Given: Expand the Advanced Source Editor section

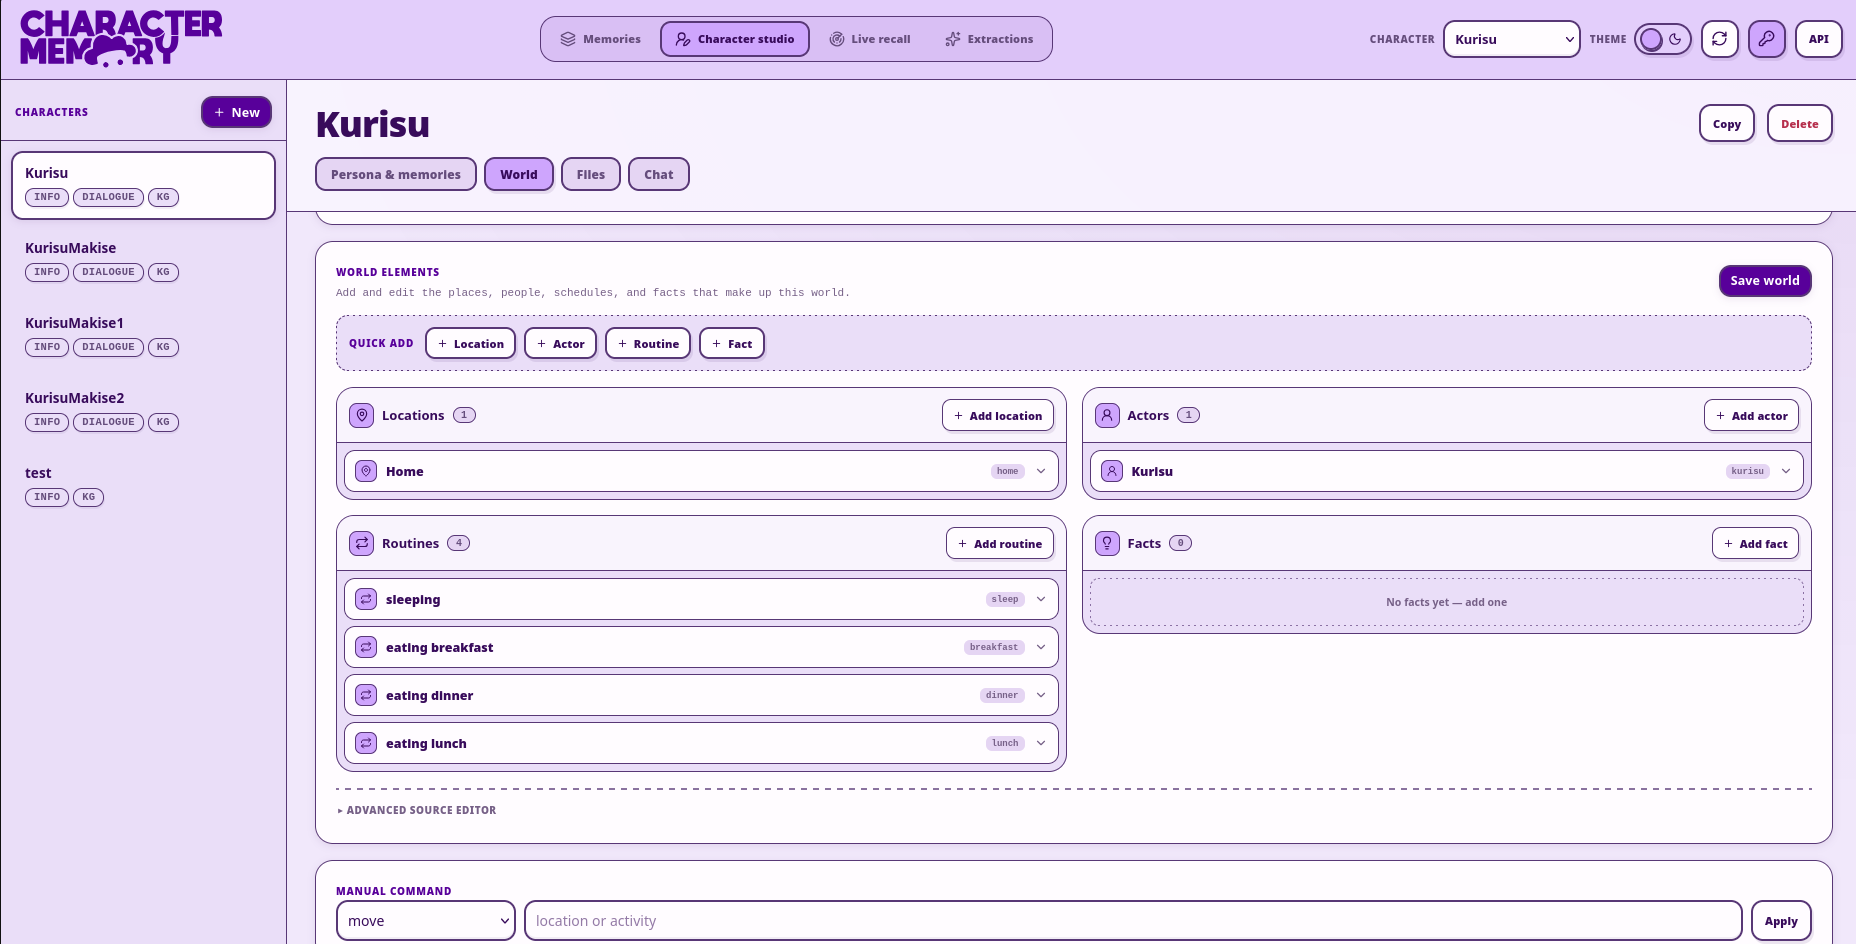Looking at the screenshot, I should (x=417, y=810).
